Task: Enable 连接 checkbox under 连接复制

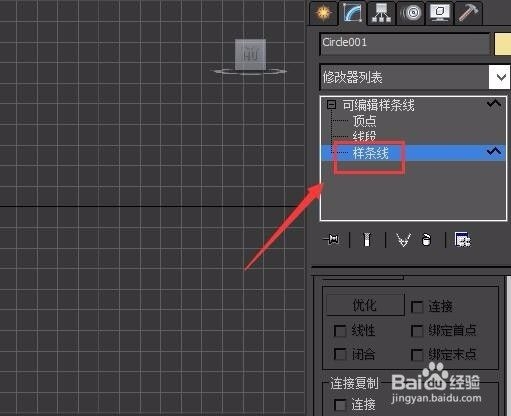Action: pyautogui.click(x=340, y=405)
